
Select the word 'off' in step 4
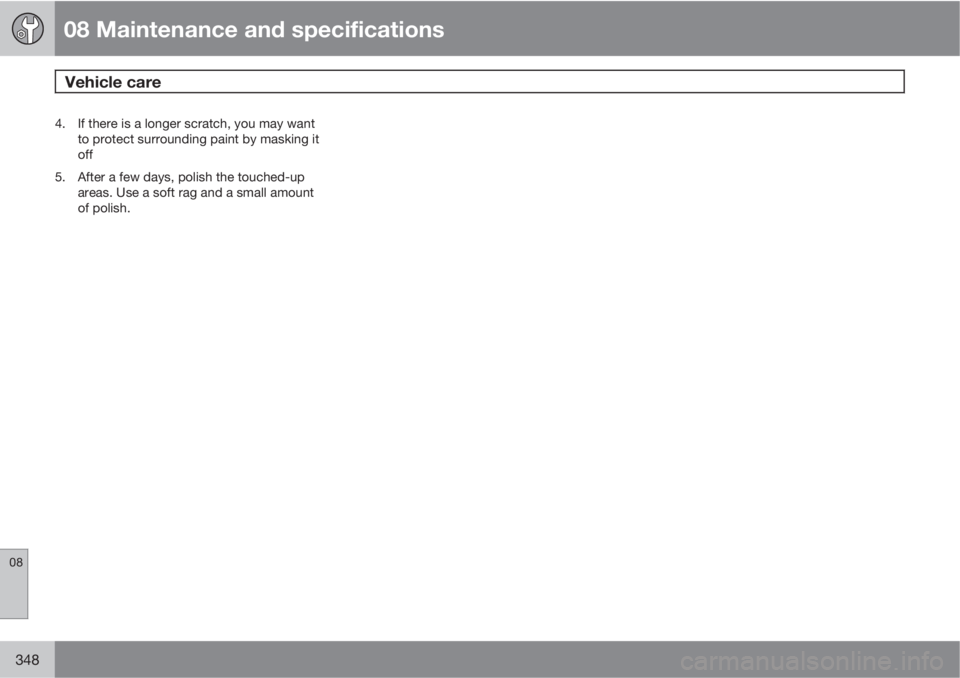(85, 154)
